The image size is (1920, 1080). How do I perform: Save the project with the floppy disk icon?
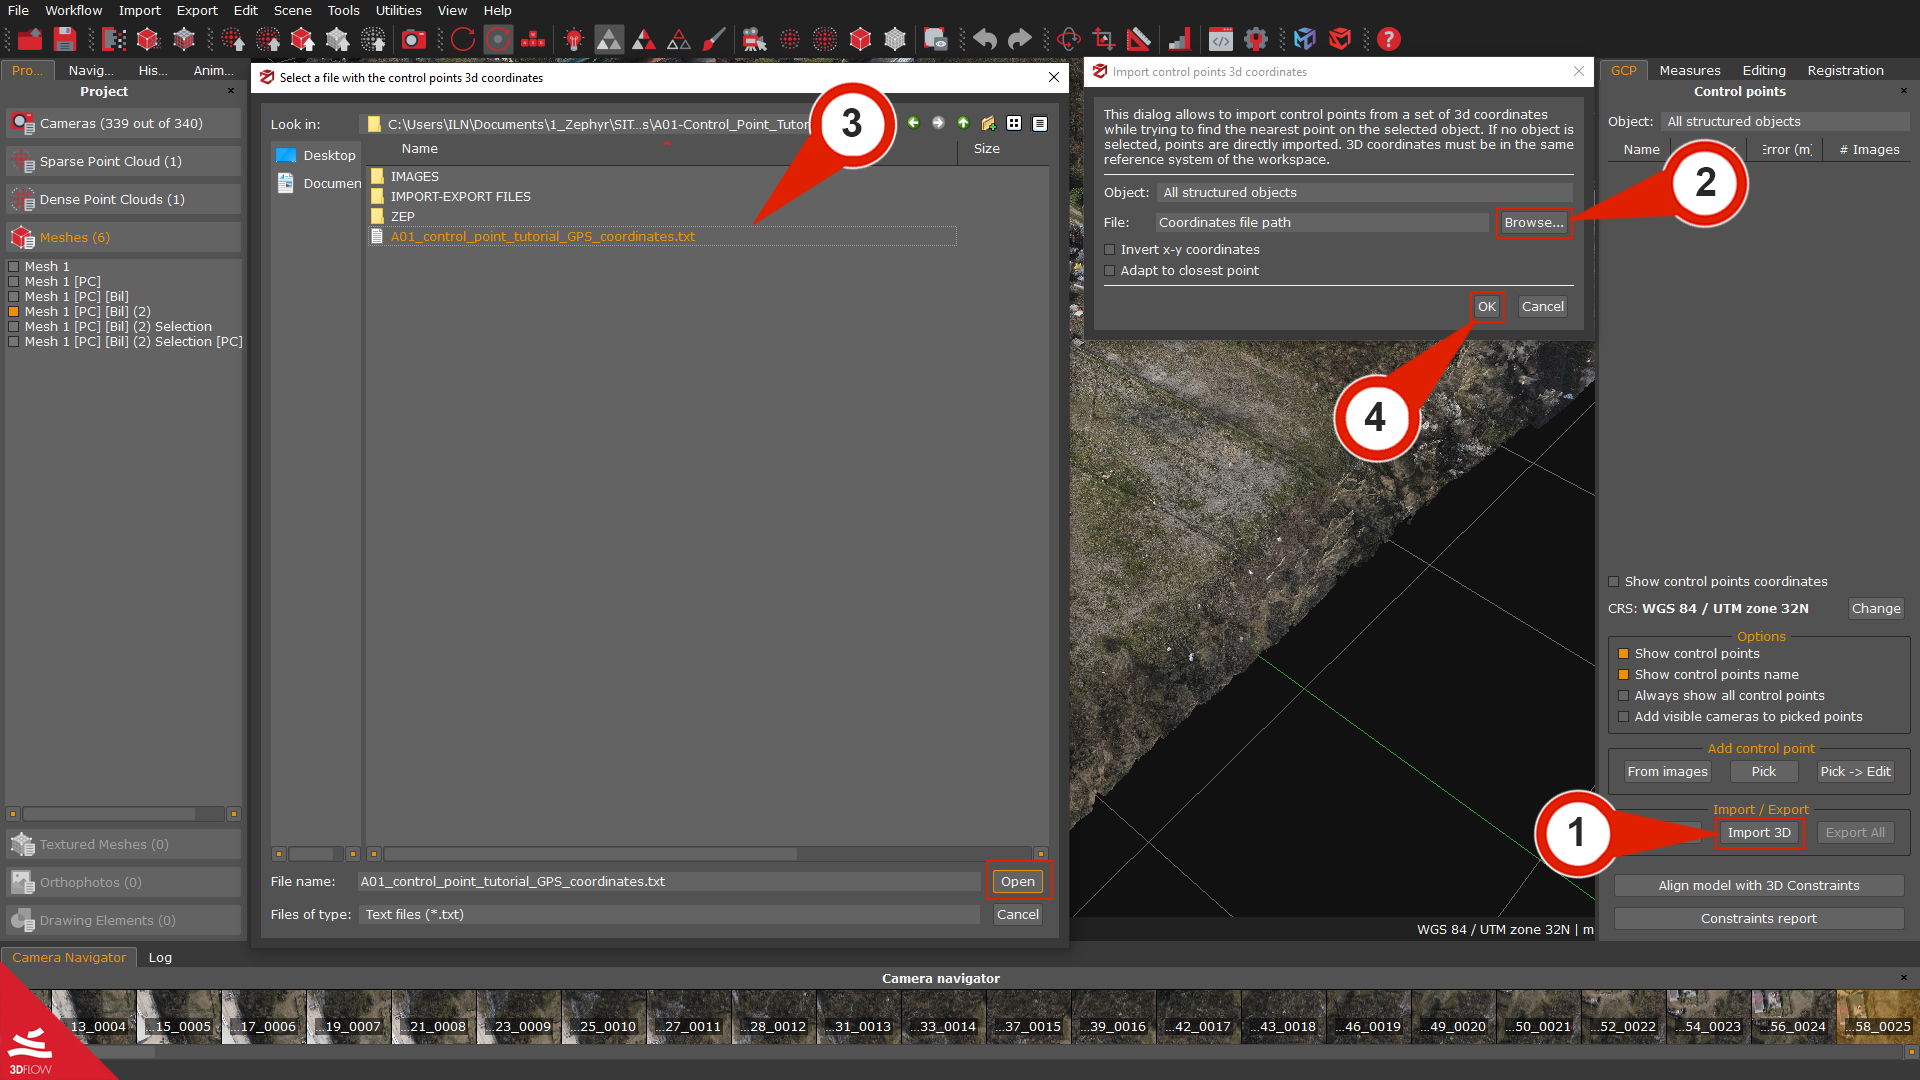[x=64, y=39]
